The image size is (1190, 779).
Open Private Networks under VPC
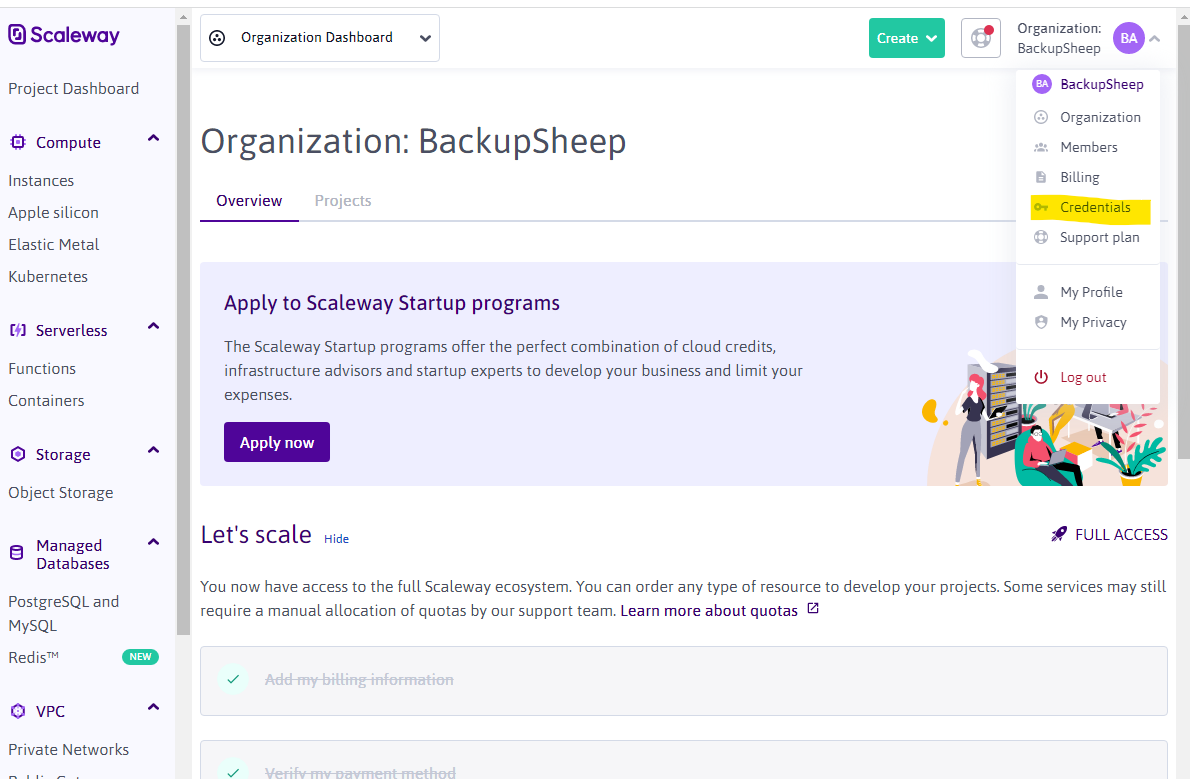68,749
